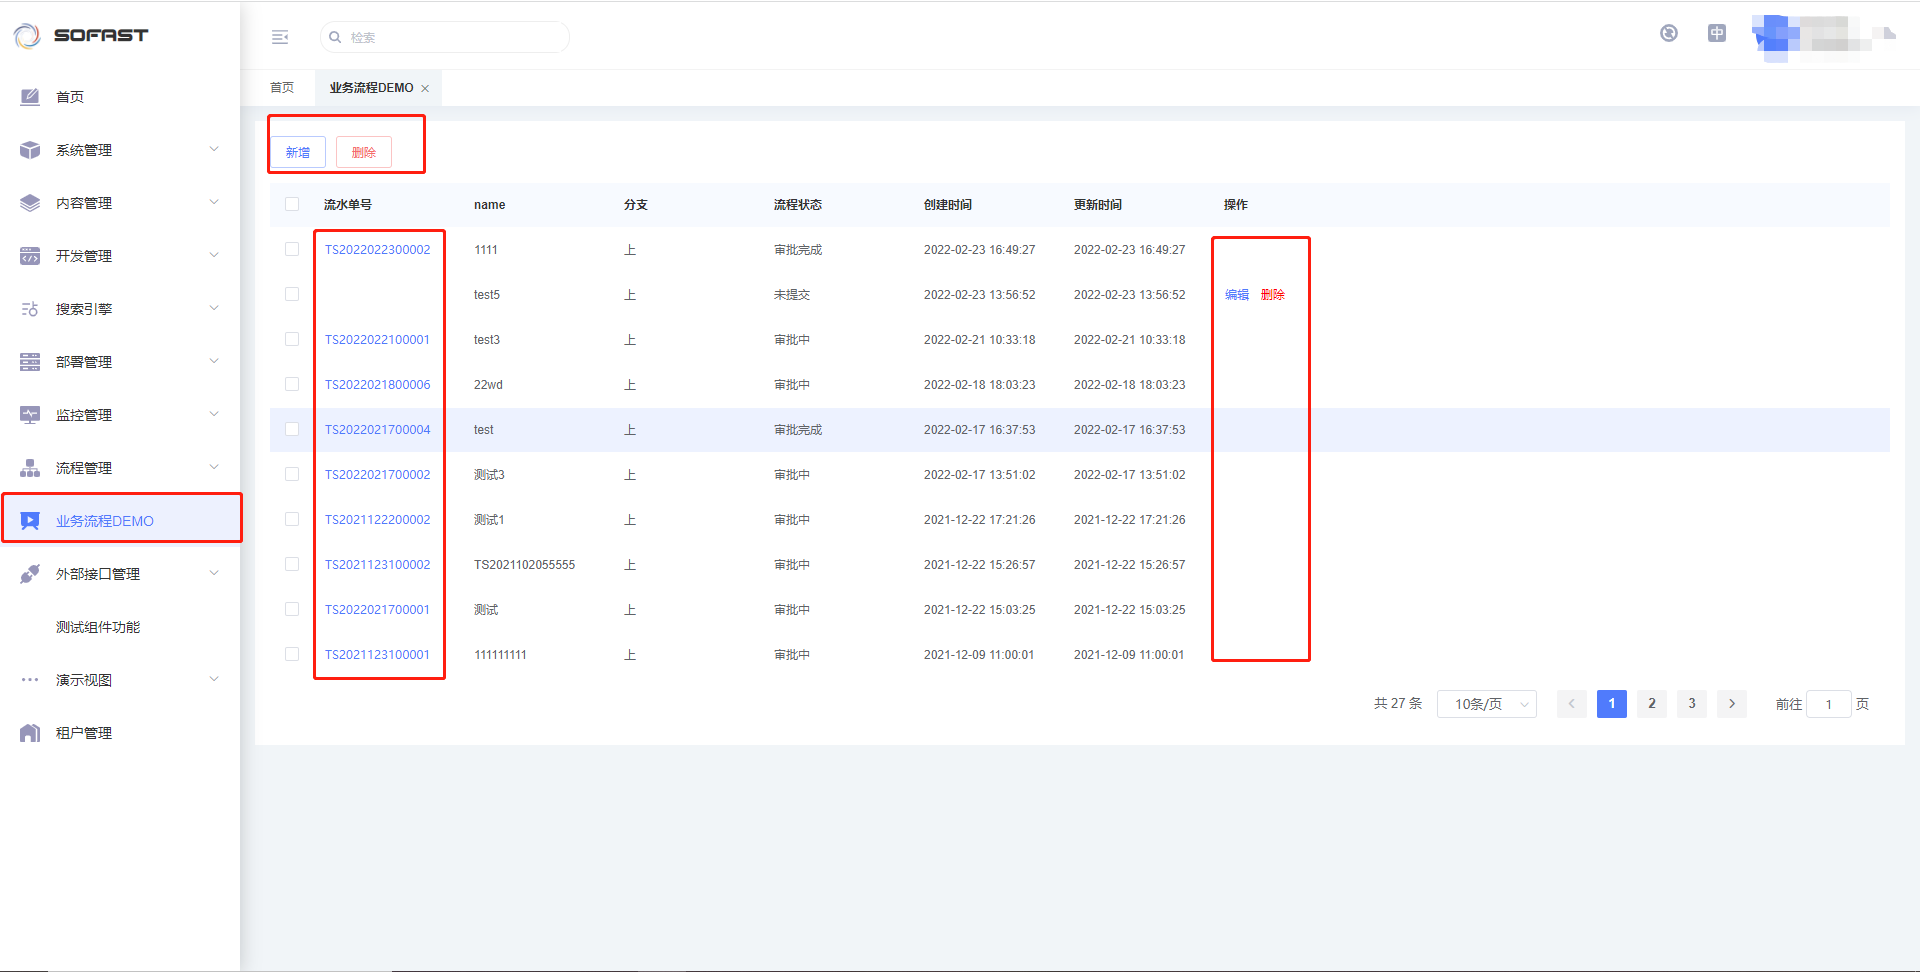The width and height of the screenshot is (1920, 972).
Task: Open the TS2022021700004 serial number link
Action: pyautogui.click(x=377, y=430)
